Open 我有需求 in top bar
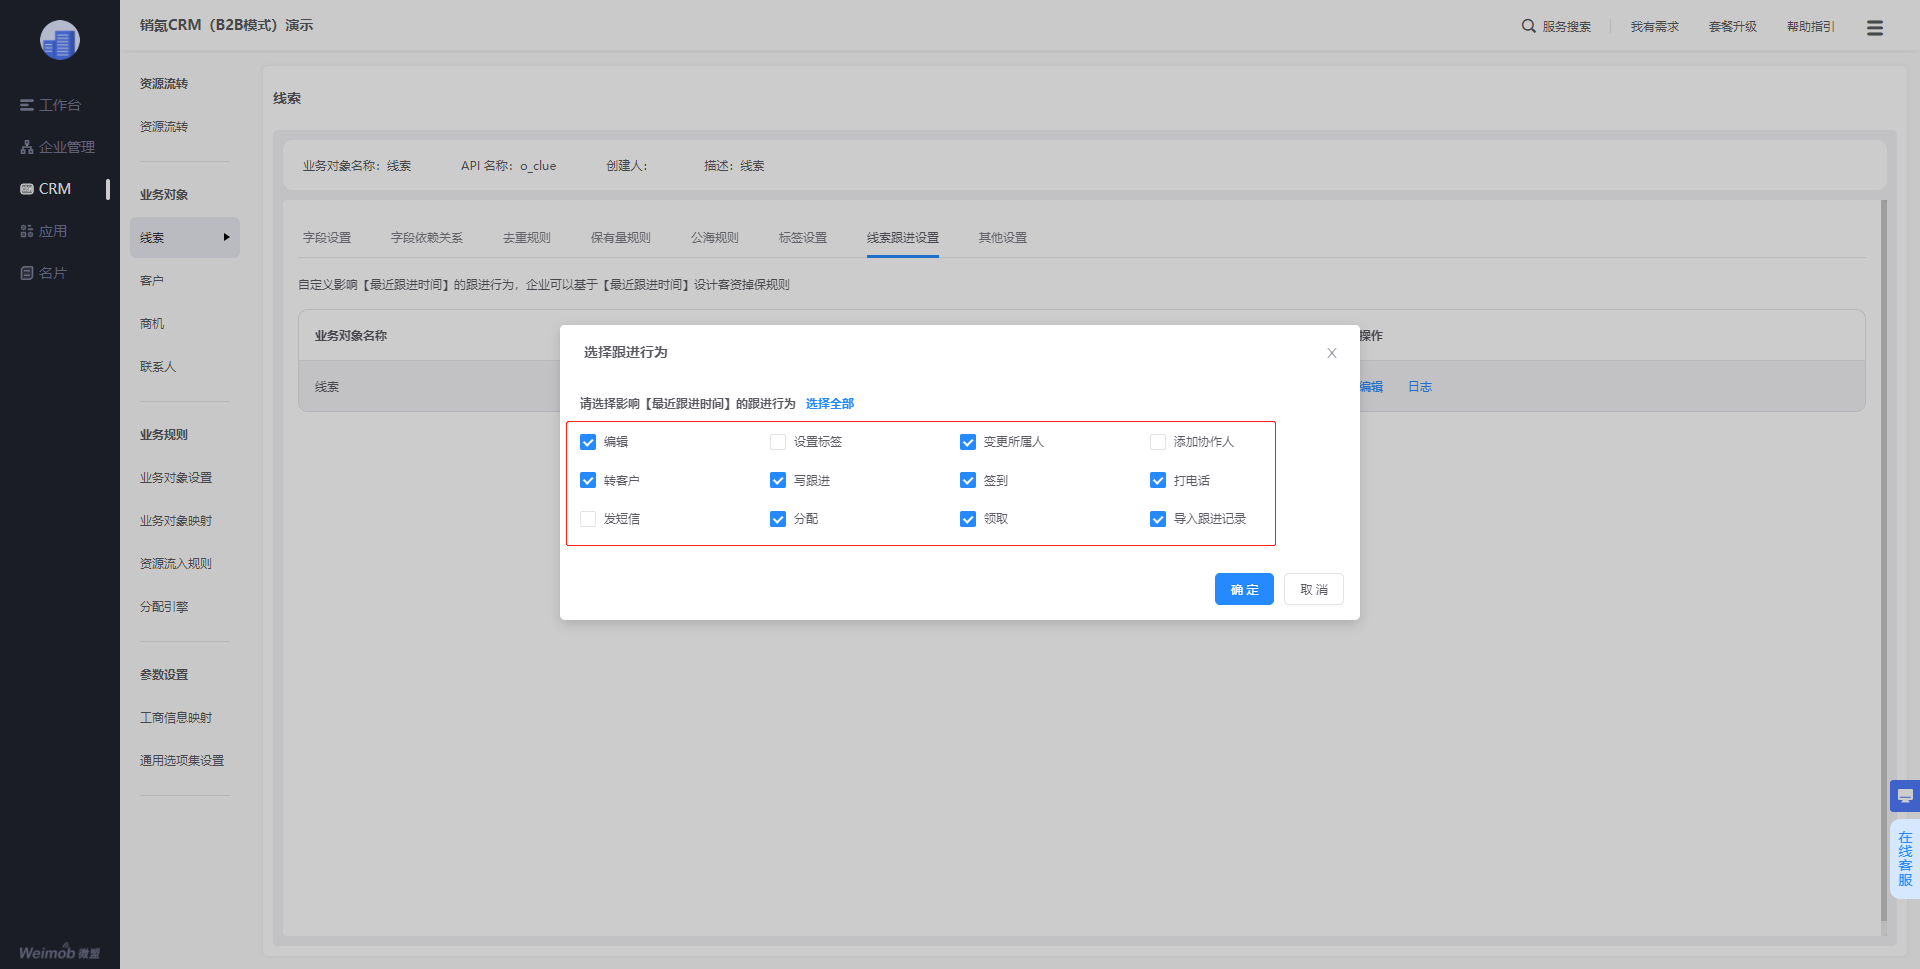This screenshot has width=1920, height=969. [1655, 27]
